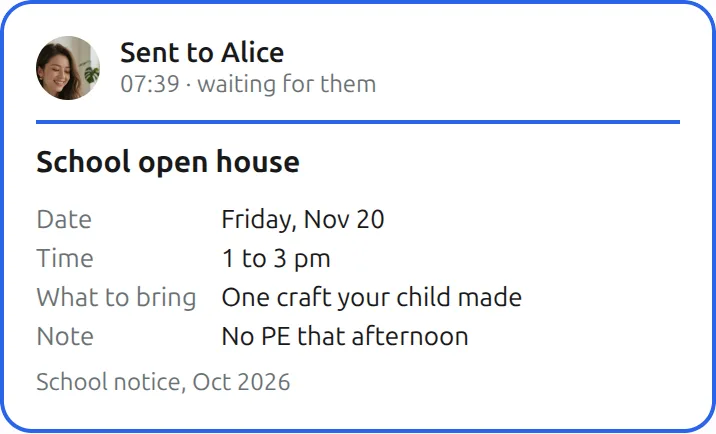716x434 pixels.
Task: Click the '07:39 · waiting for them' status
Action: (x=248, y=84)
